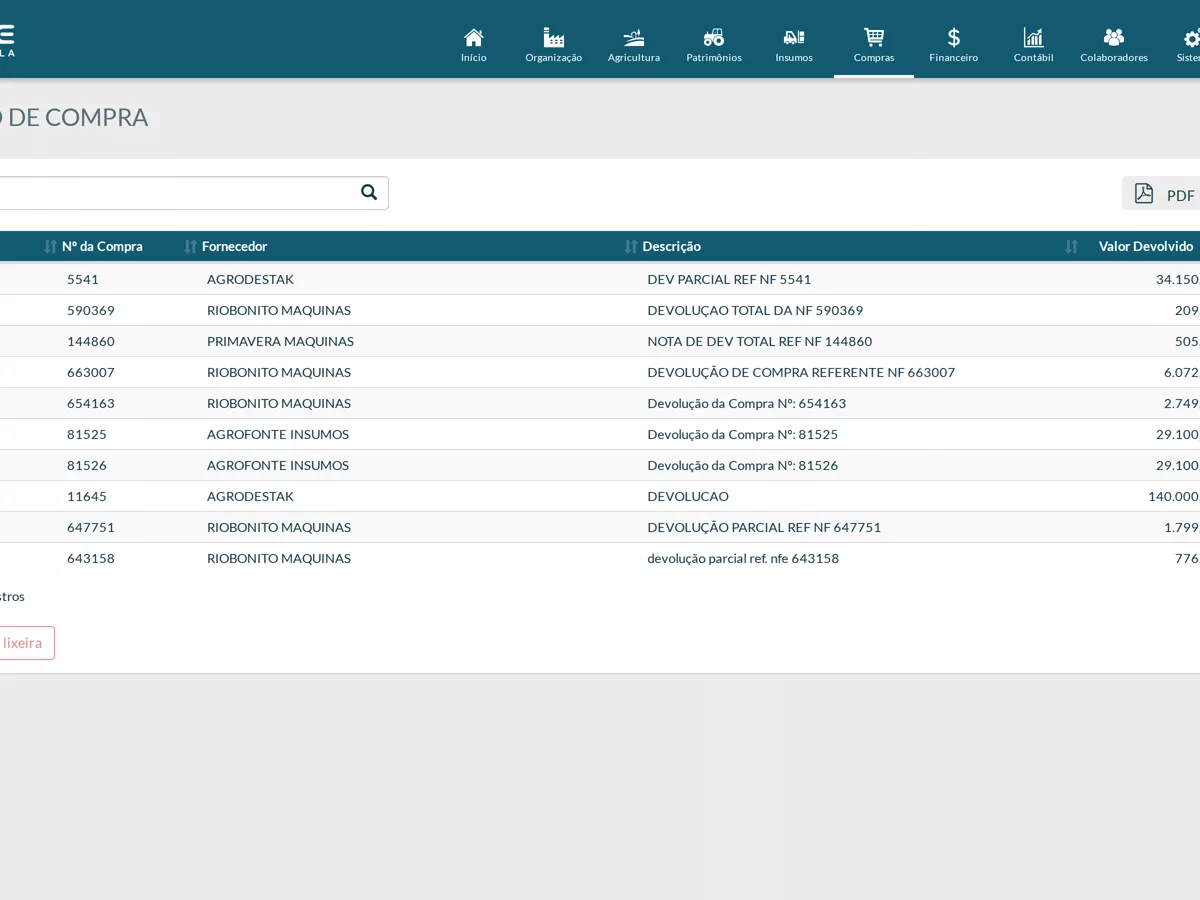The width and height of the screenshot is (1200, 900).
Task: Open the Colaboradores people icon
Action: coord(1114,38)
